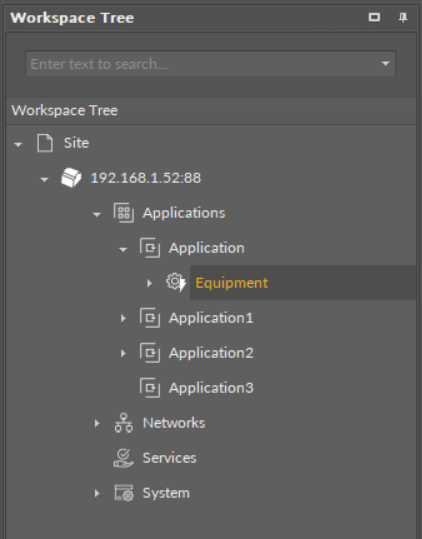Click the Services hand-checkmark icon
Image resolution: width=422 pixels, height=539 pixels.
(124, 458)
